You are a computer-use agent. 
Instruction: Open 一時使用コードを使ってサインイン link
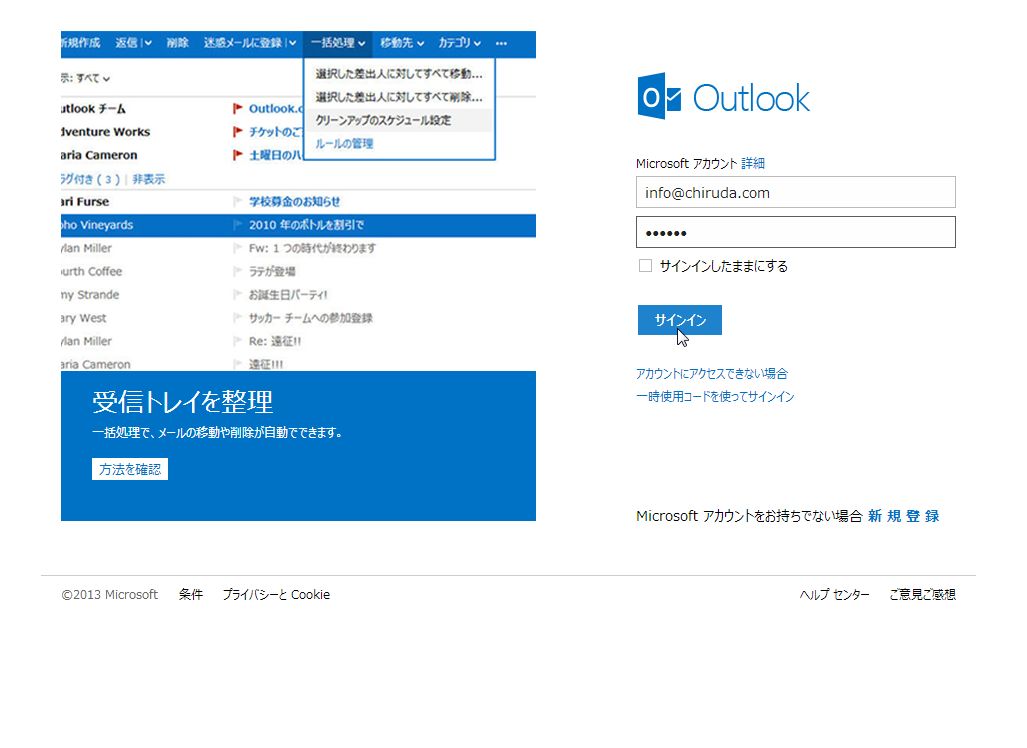[x=715, y=396]
